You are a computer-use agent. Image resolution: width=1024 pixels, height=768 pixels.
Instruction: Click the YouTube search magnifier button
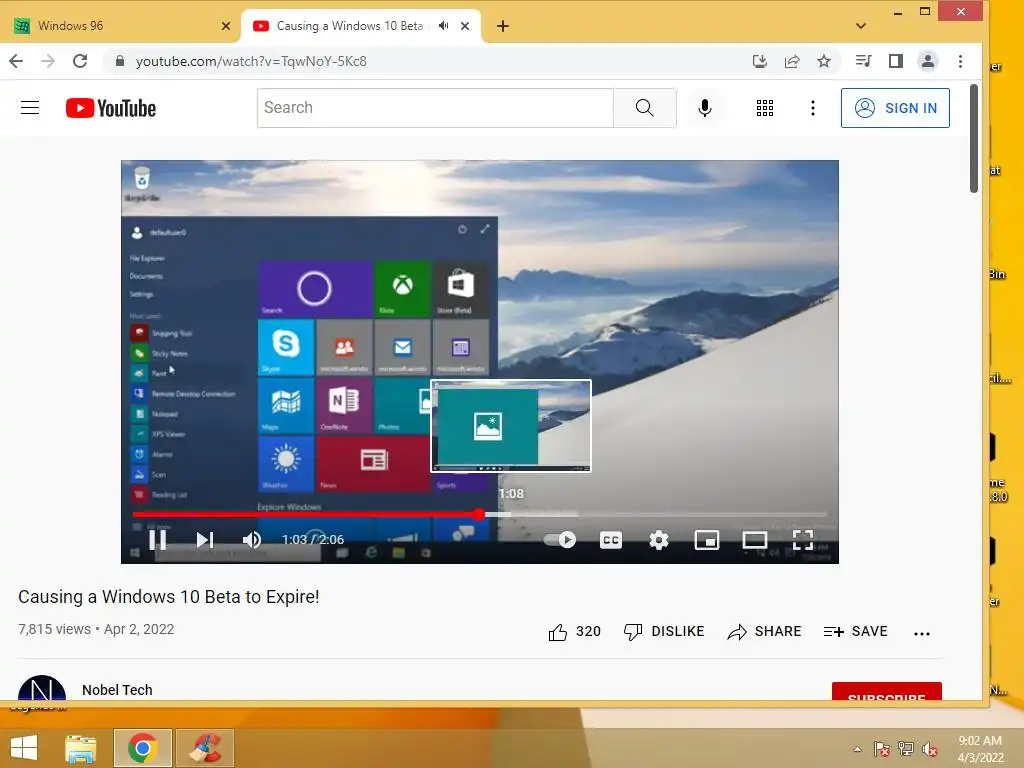[x=645, y=108]
